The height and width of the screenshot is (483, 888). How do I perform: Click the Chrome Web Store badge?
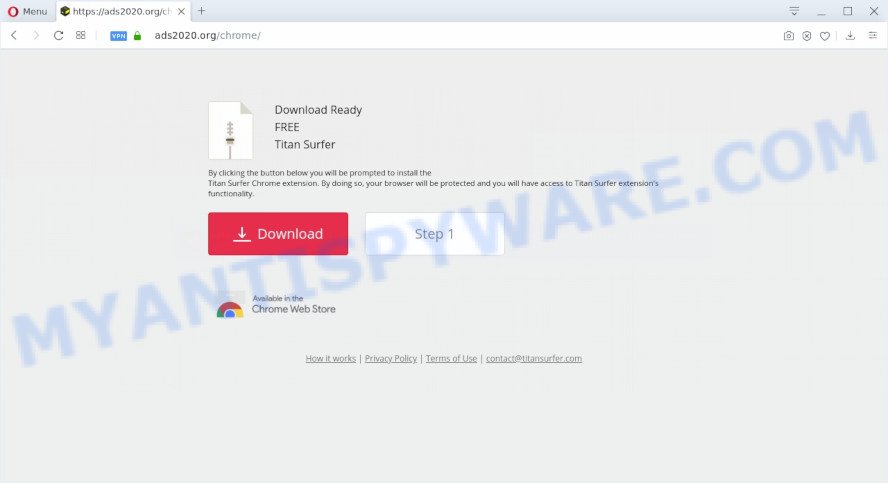[x=276, y=305]
